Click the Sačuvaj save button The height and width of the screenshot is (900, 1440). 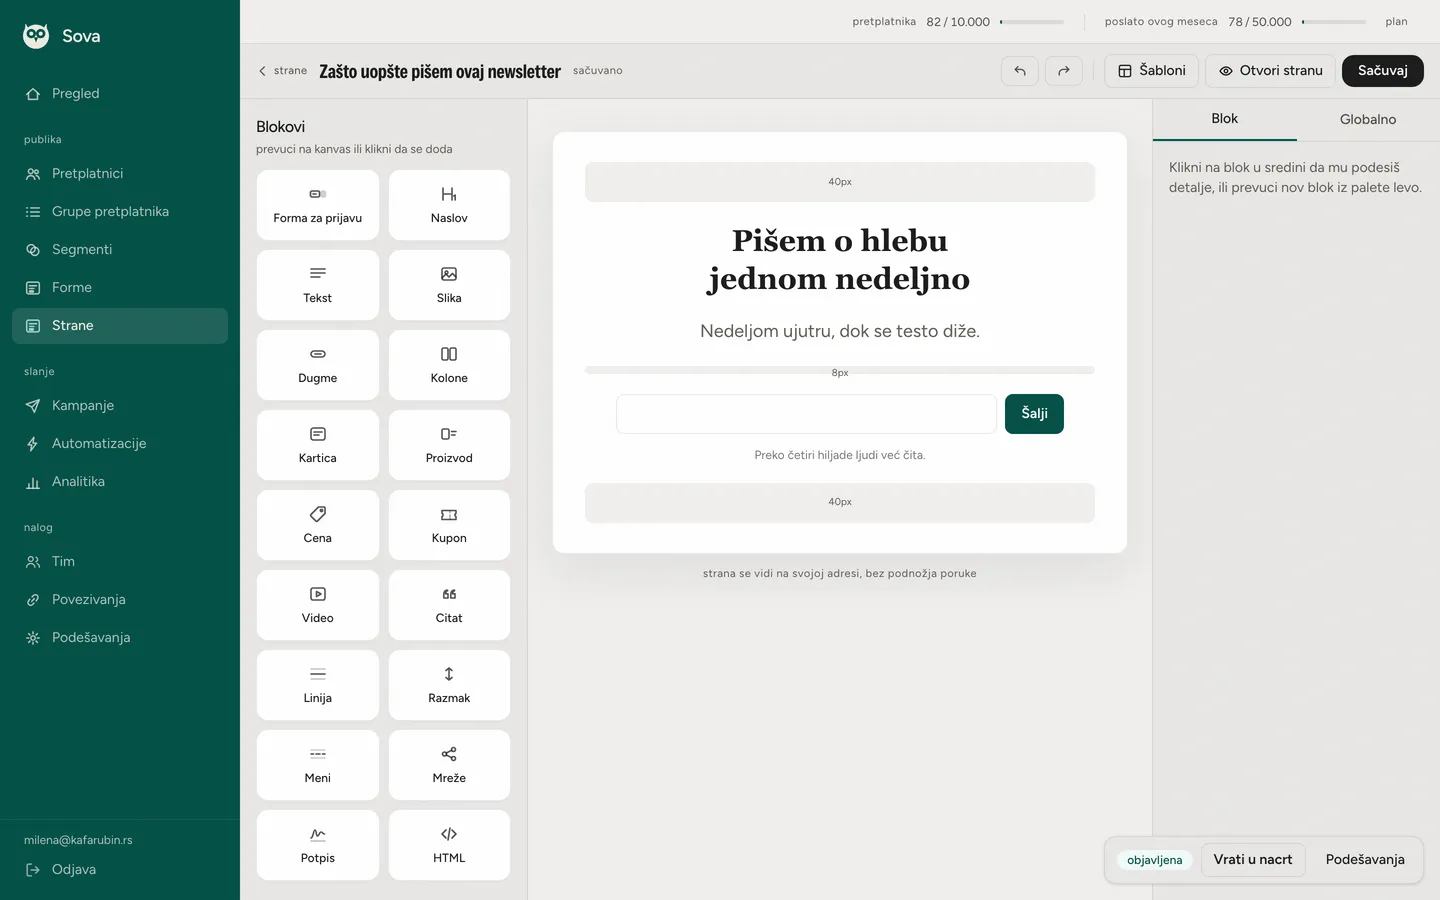[x=1383, y=71]
